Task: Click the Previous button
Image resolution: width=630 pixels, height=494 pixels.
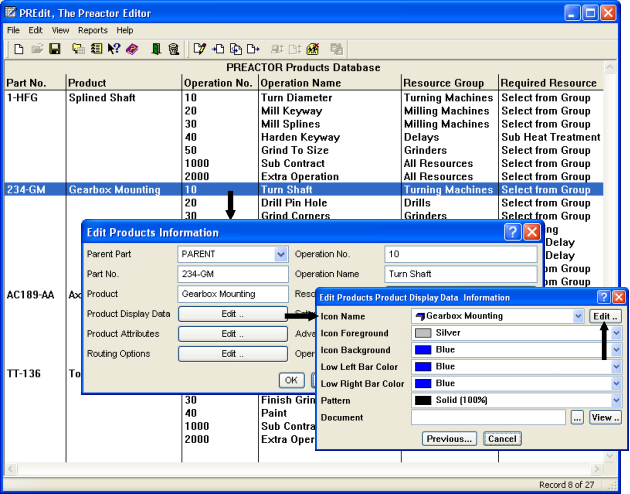Action: (449, 439)
